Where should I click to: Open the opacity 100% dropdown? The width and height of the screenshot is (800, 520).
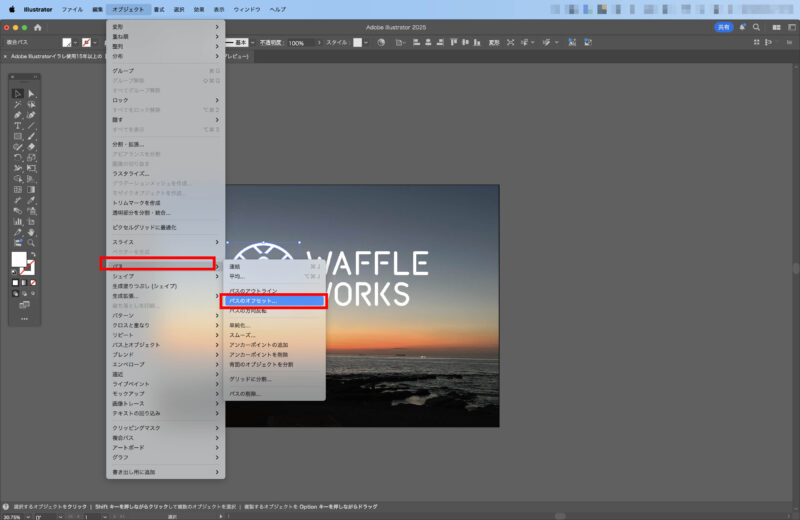tap(318, 43)
